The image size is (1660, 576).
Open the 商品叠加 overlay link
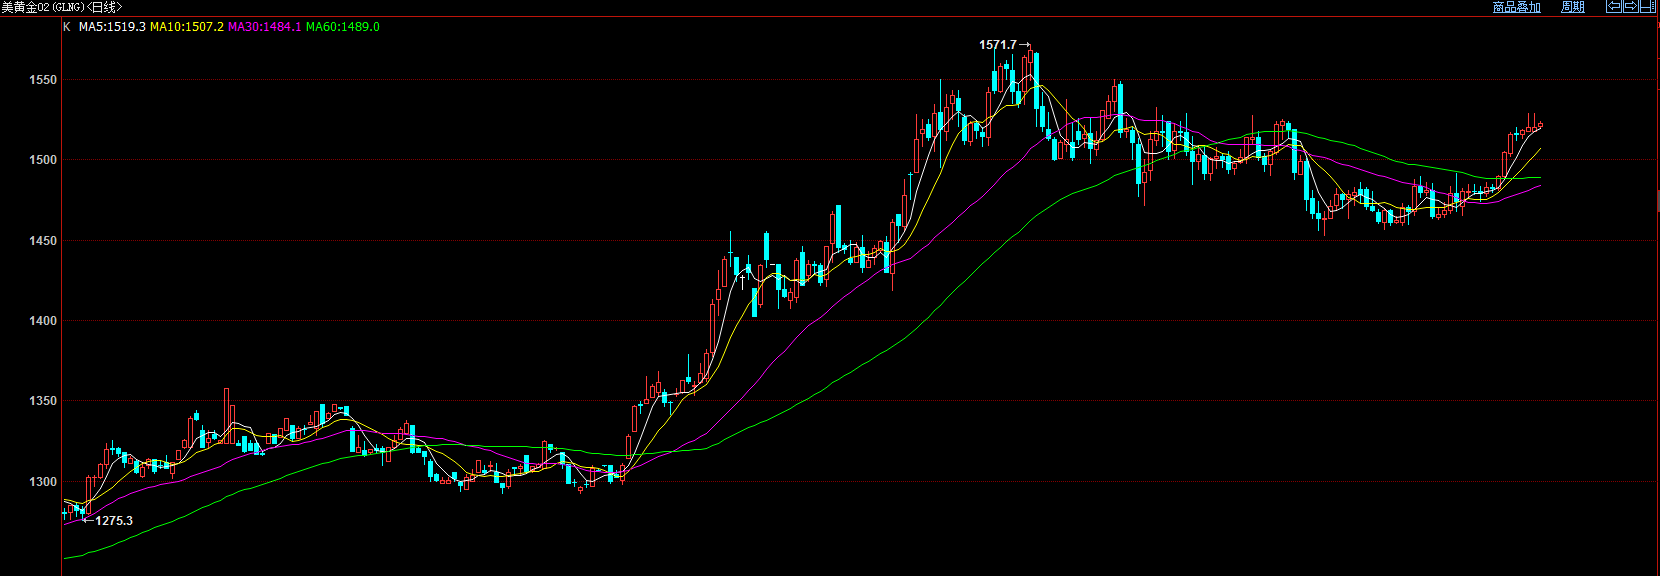(1516, 7)
